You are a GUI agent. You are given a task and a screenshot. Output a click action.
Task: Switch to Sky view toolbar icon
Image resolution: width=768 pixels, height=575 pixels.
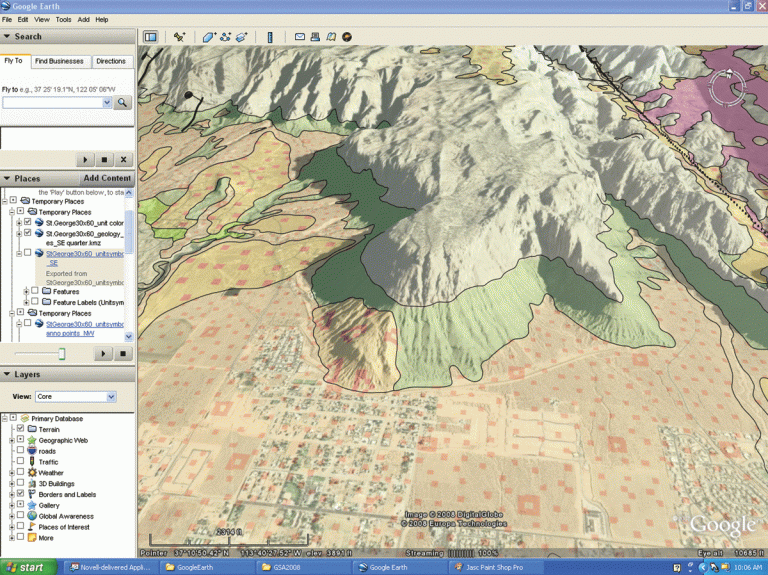tap(347, 37)
